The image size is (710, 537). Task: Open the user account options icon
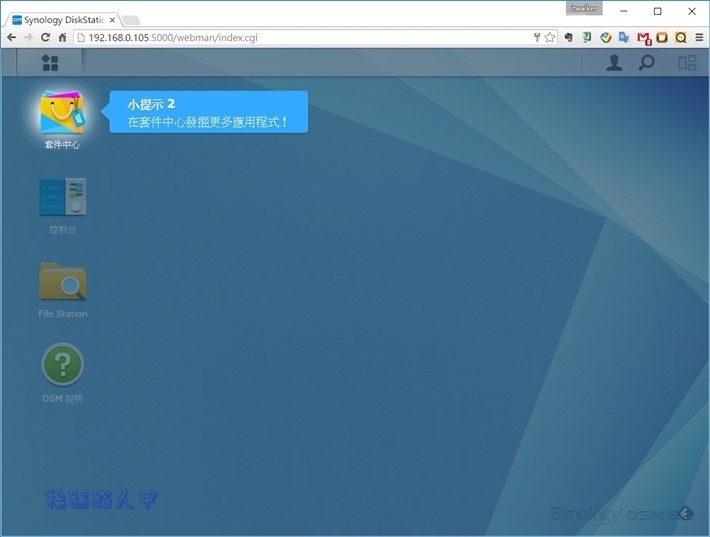614,62
